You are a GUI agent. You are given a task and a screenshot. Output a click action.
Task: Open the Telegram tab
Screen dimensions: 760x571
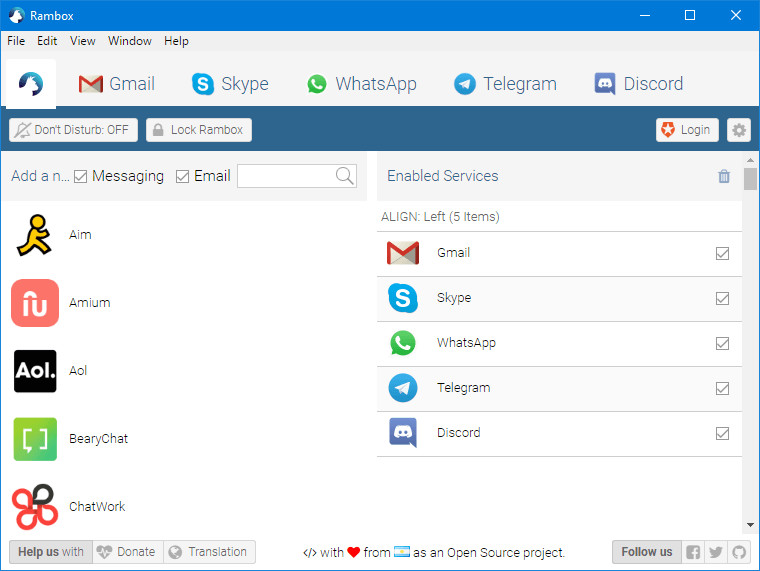505,84
